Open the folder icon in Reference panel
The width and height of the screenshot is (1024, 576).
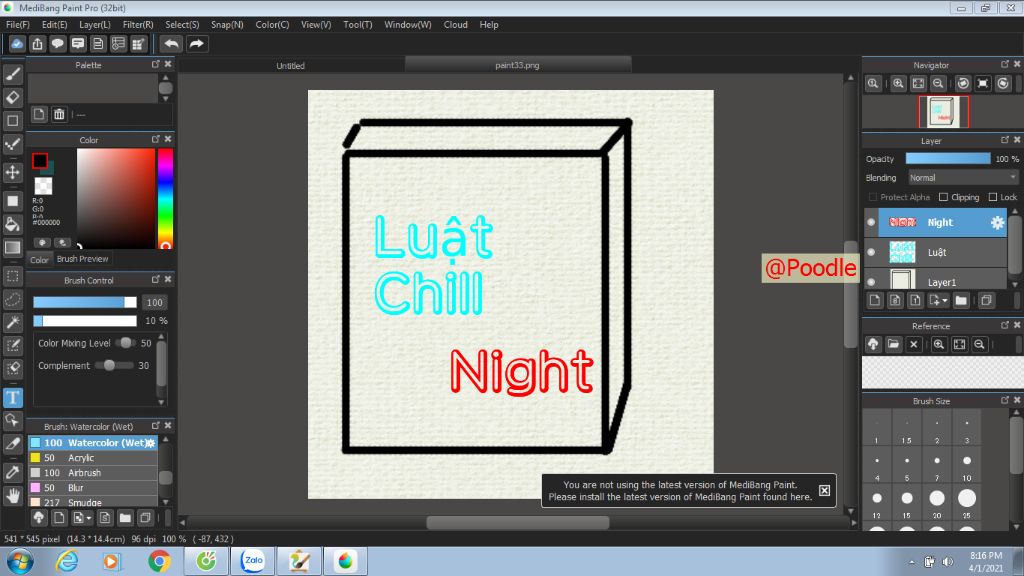pos(893,344)
